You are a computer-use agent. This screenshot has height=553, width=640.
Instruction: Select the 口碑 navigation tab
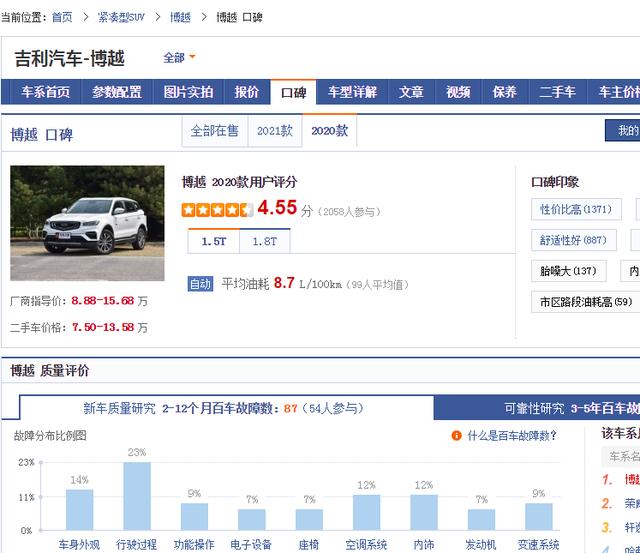(293, 92)
